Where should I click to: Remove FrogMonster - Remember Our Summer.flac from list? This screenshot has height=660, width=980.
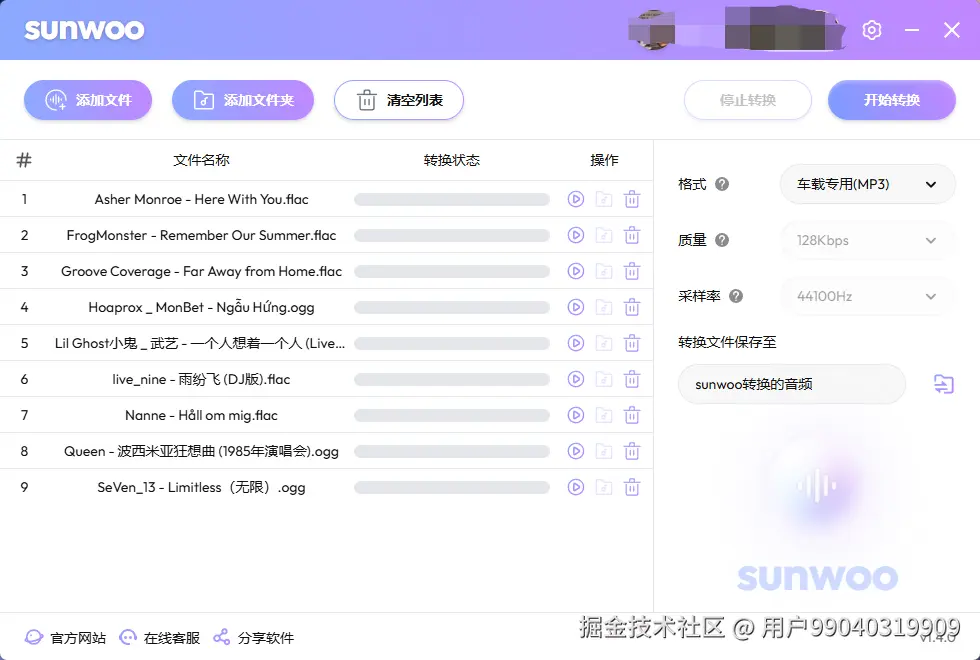(x=632, y=236)
